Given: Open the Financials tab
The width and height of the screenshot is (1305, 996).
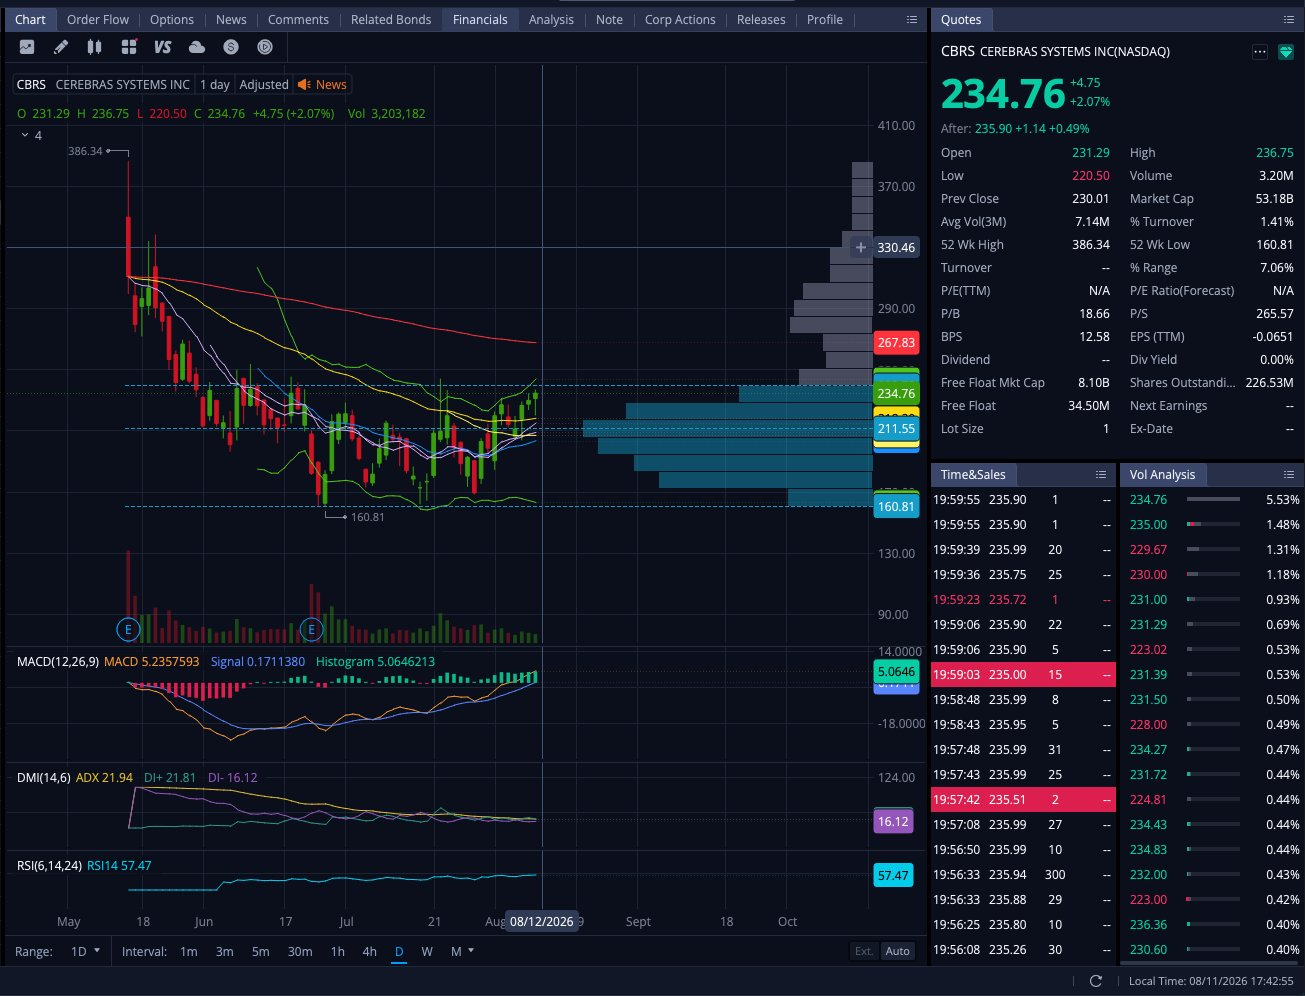Looking at the screenshot, I should pyautogui.click(x=480, y=19).
